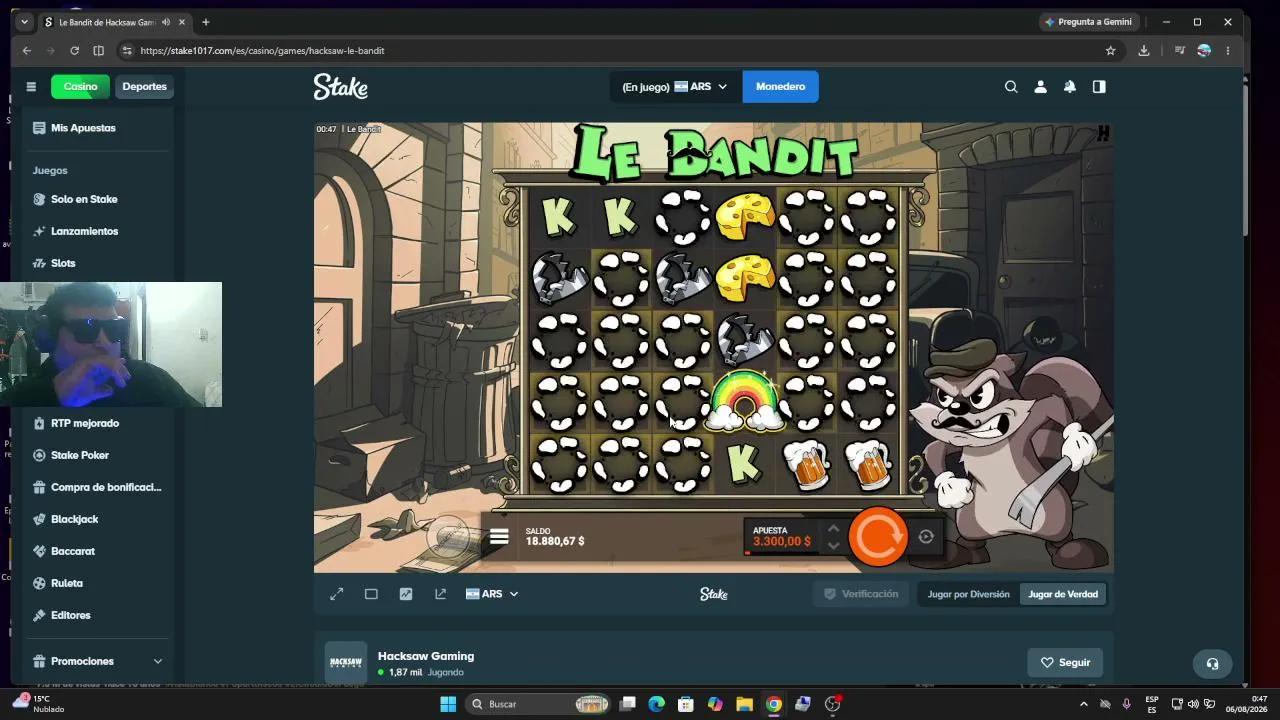Image resolution: width=1280 pixels, height=720 pixels.
Task: Open the Chrome profile avatar
Action: coord(1204,51)
